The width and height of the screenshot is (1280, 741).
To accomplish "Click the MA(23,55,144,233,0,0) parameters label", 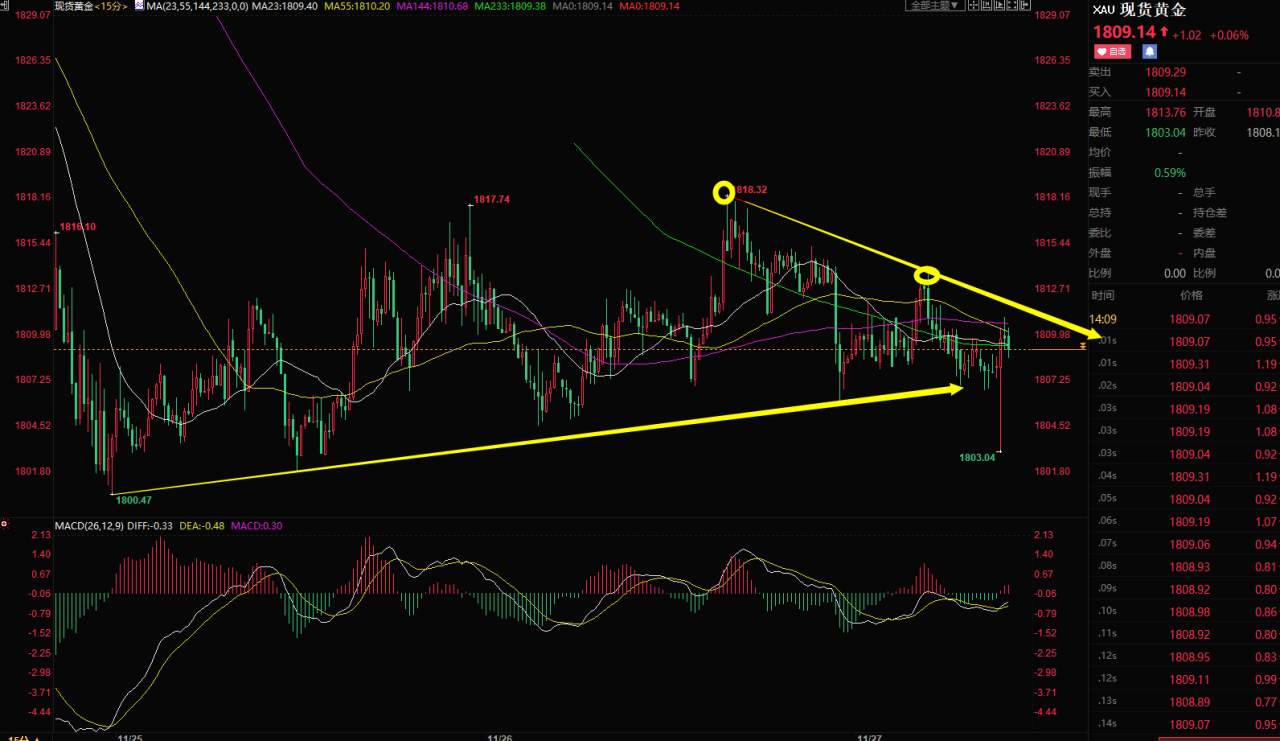I will (197, 6).
